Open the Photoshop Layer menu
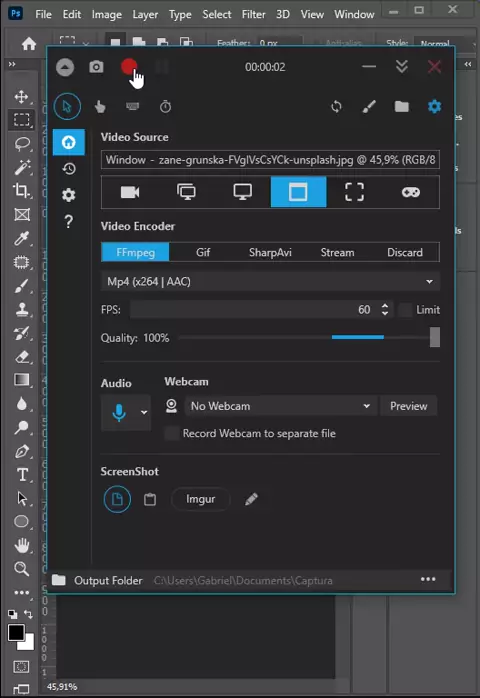Viewport: 480px width, 698px height. click(145, 14)
